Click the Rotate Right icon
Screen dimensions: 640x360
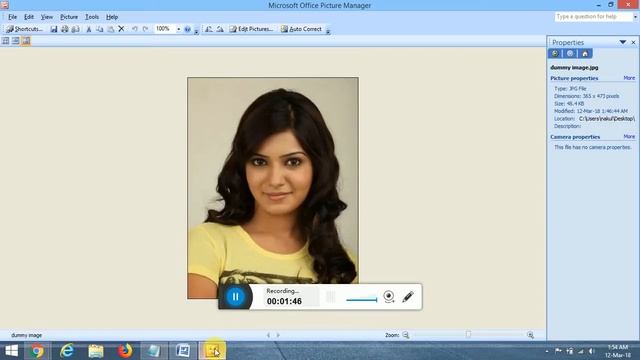point(220,29)
